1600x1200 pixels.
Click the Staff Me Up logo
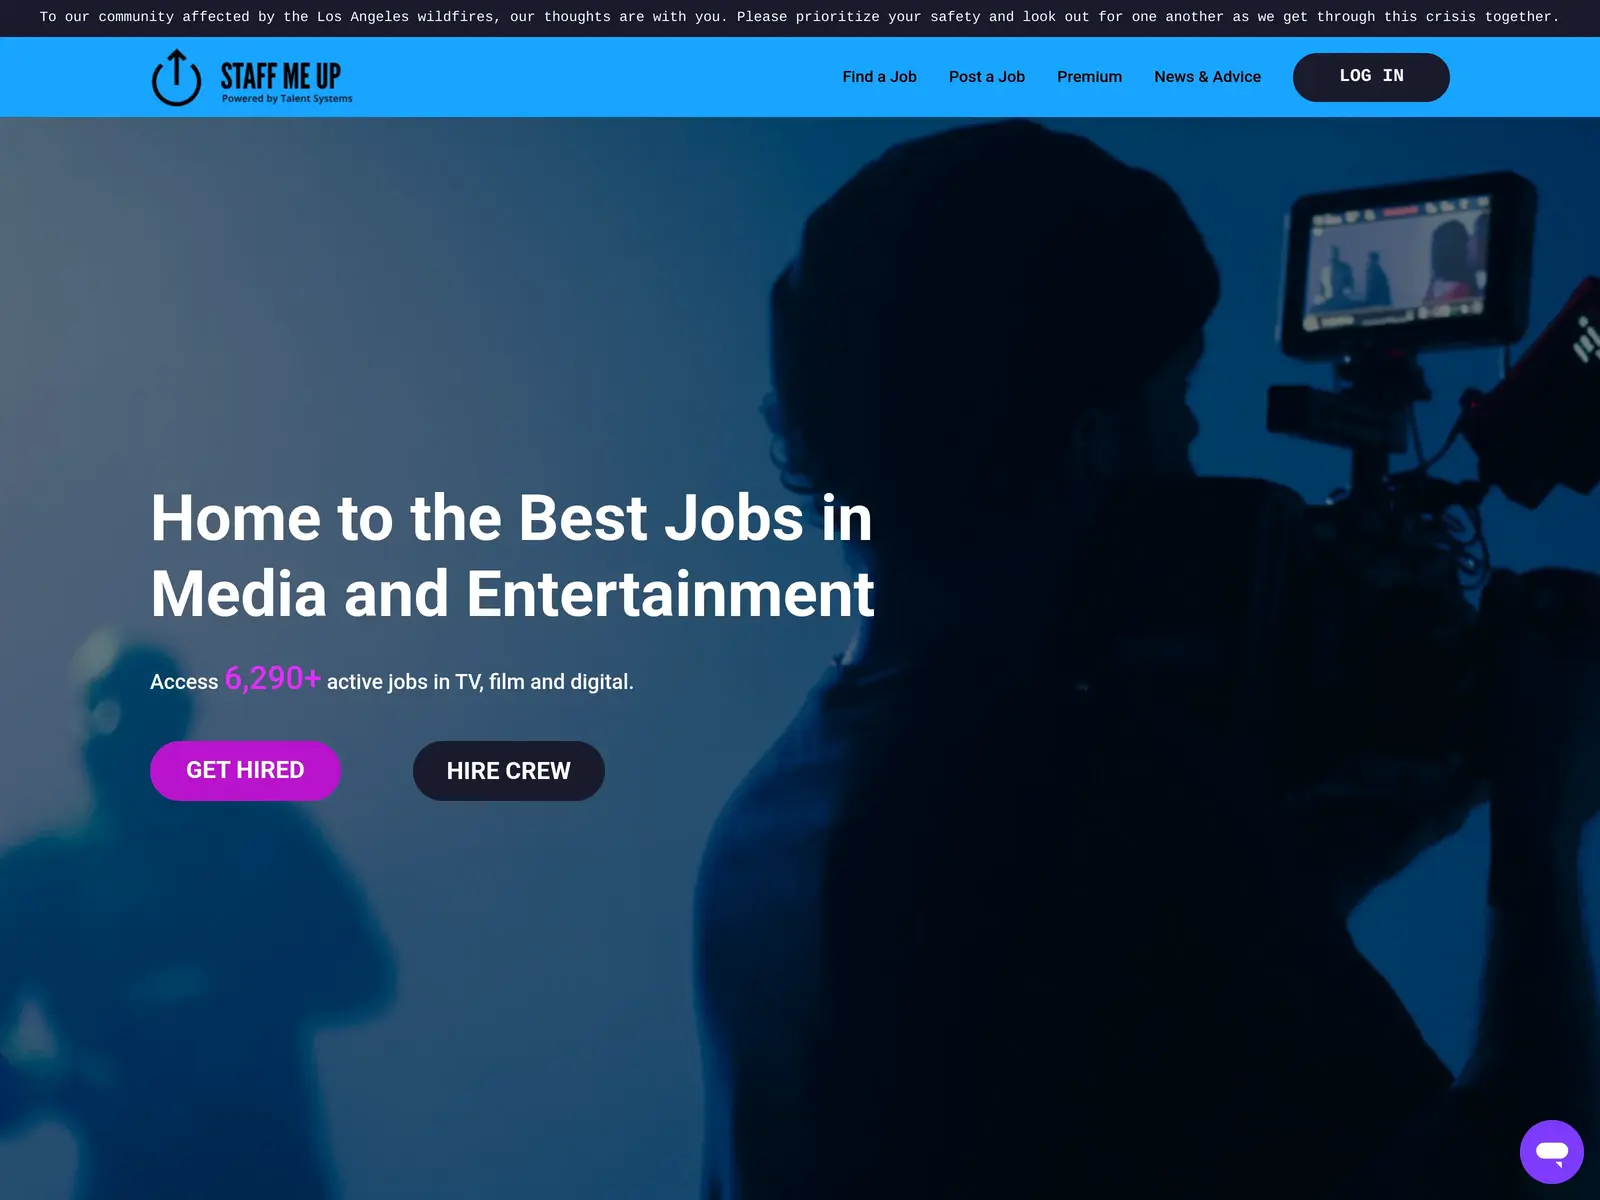(x=252, y=77)
